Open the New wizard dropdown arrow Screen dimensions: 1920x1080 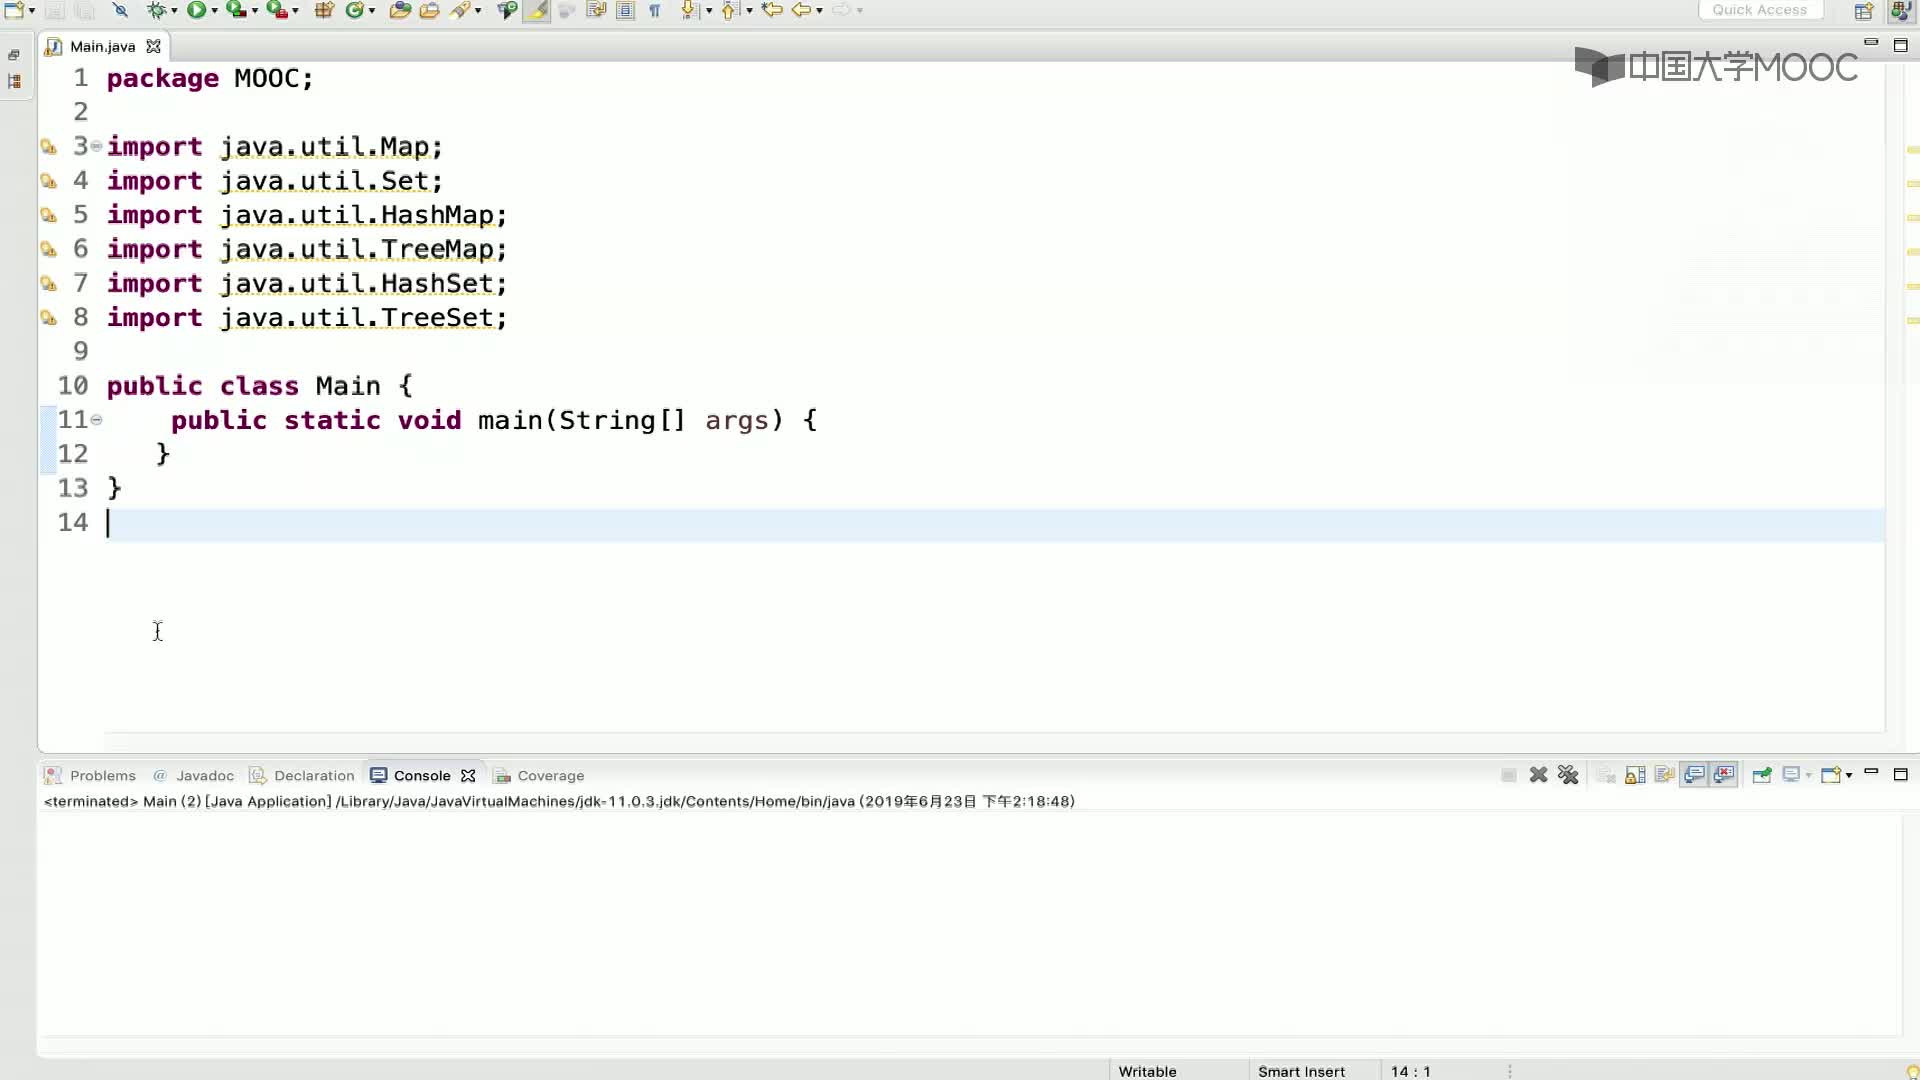(x=32, y=11)
